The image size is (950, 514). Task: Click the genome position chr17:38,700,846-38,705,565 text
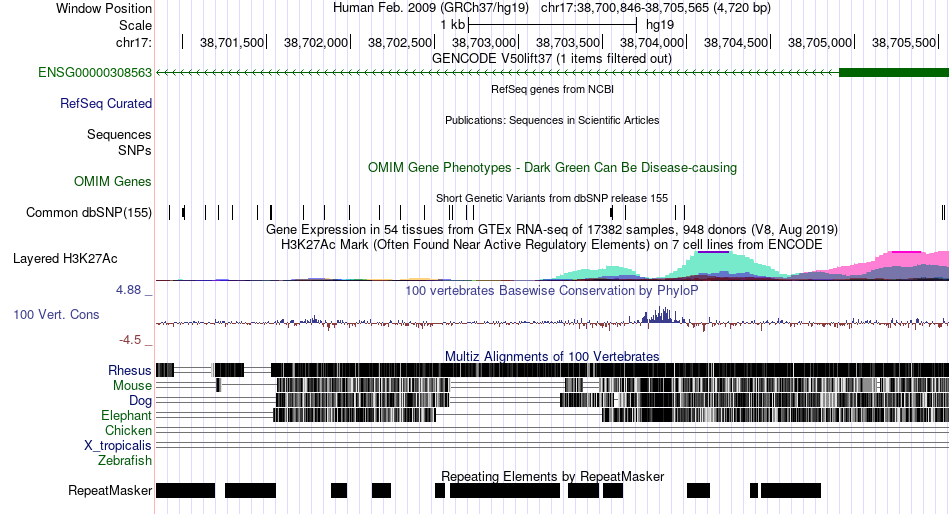point(656,8)
